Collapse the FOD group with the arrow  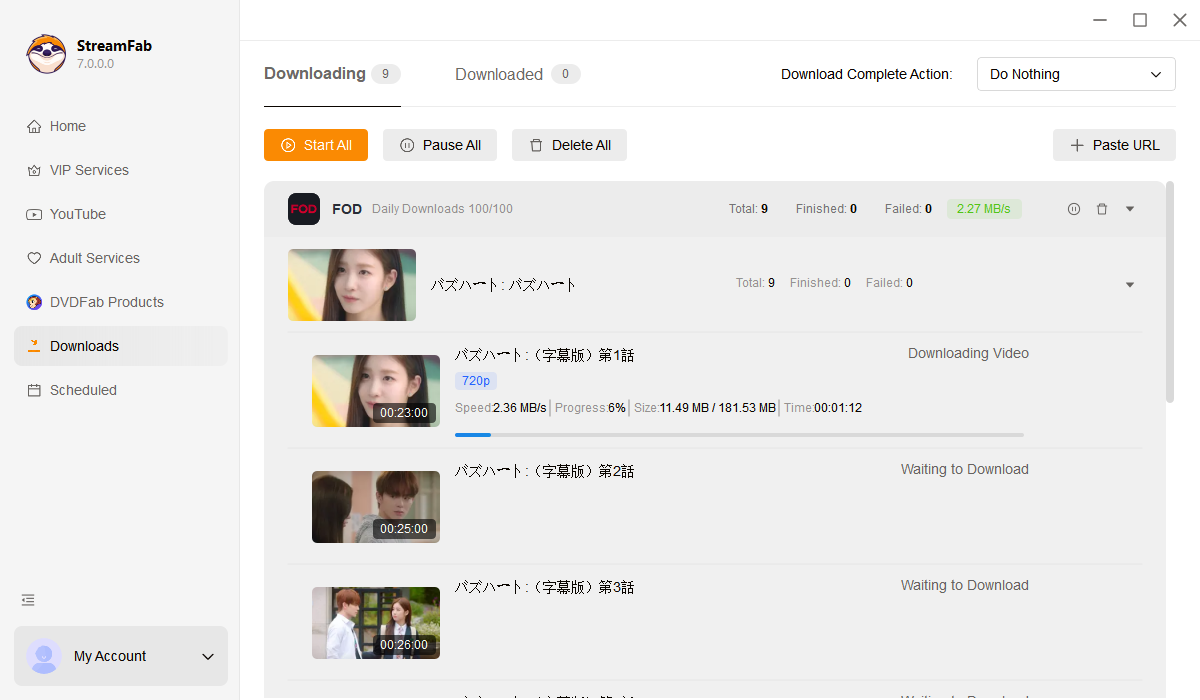[x=1130, y=209]
